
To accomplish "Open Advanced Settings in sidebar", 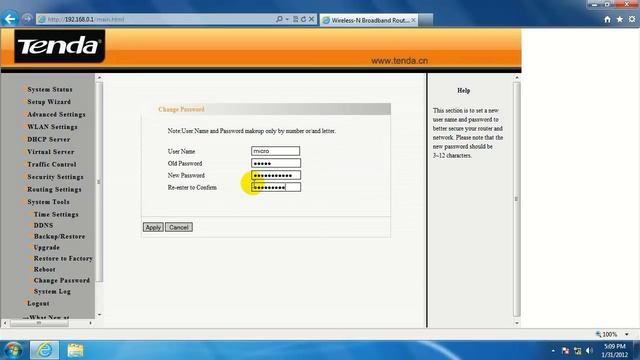I will click(56, 115).
